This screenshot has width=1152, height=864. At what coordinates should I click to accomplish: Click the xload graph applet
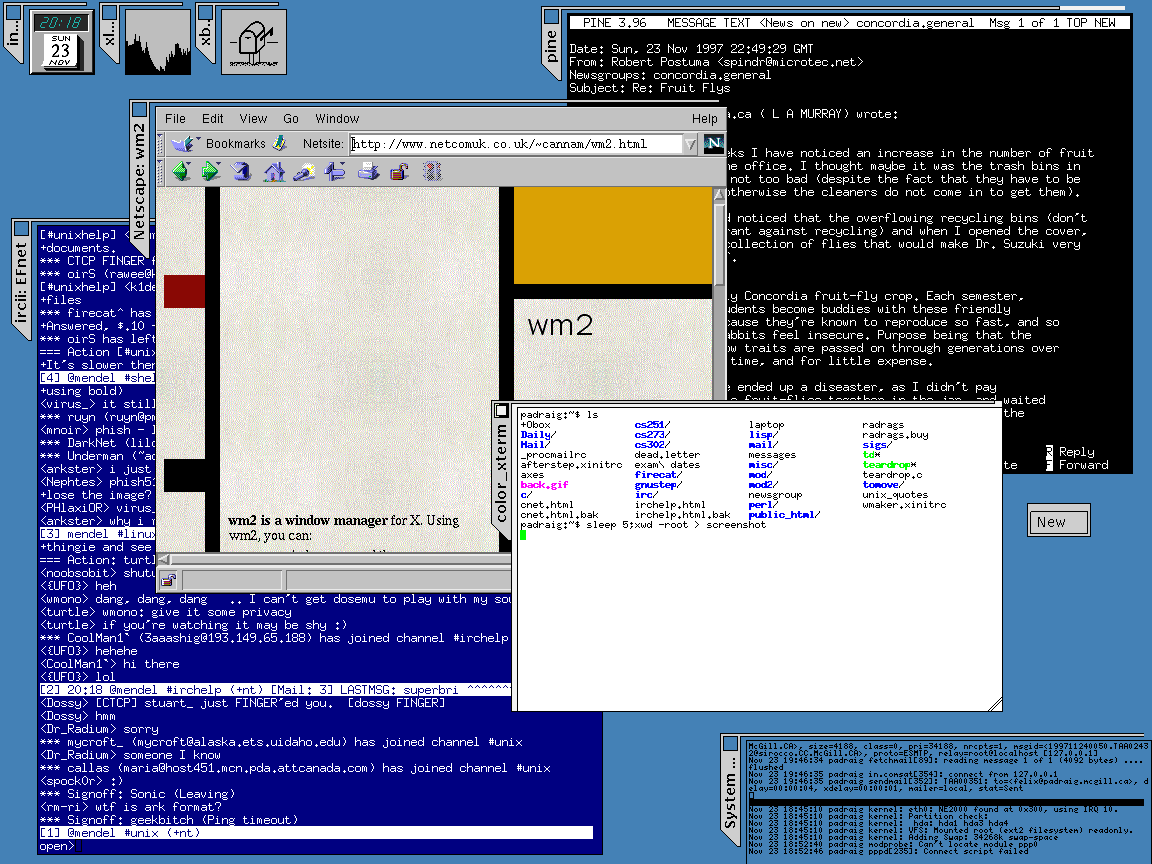point(158,42)
